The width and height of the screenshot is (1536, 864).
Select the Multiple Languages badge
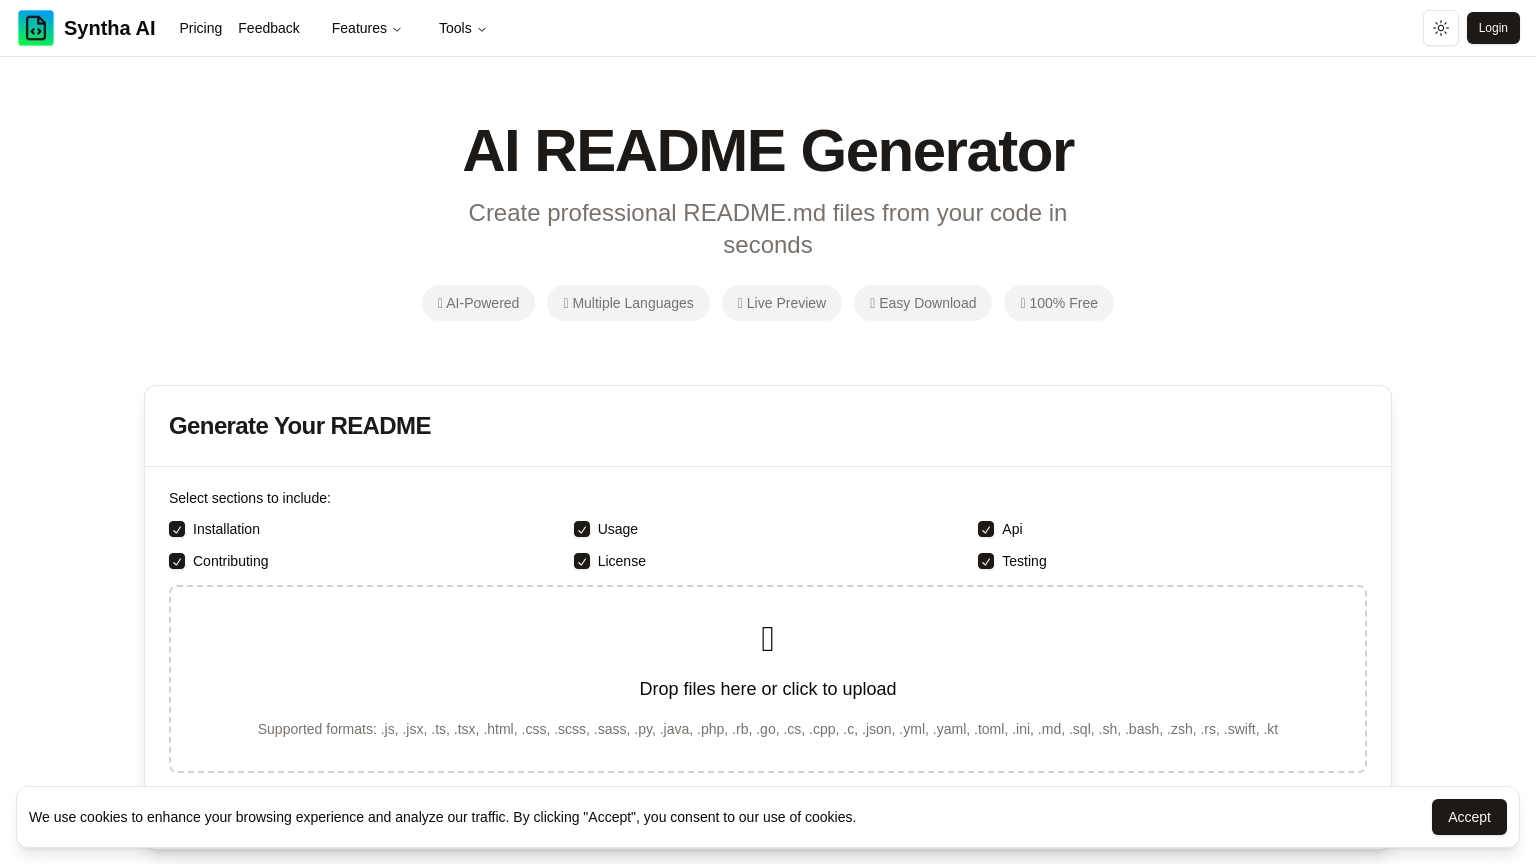point(628,303)
